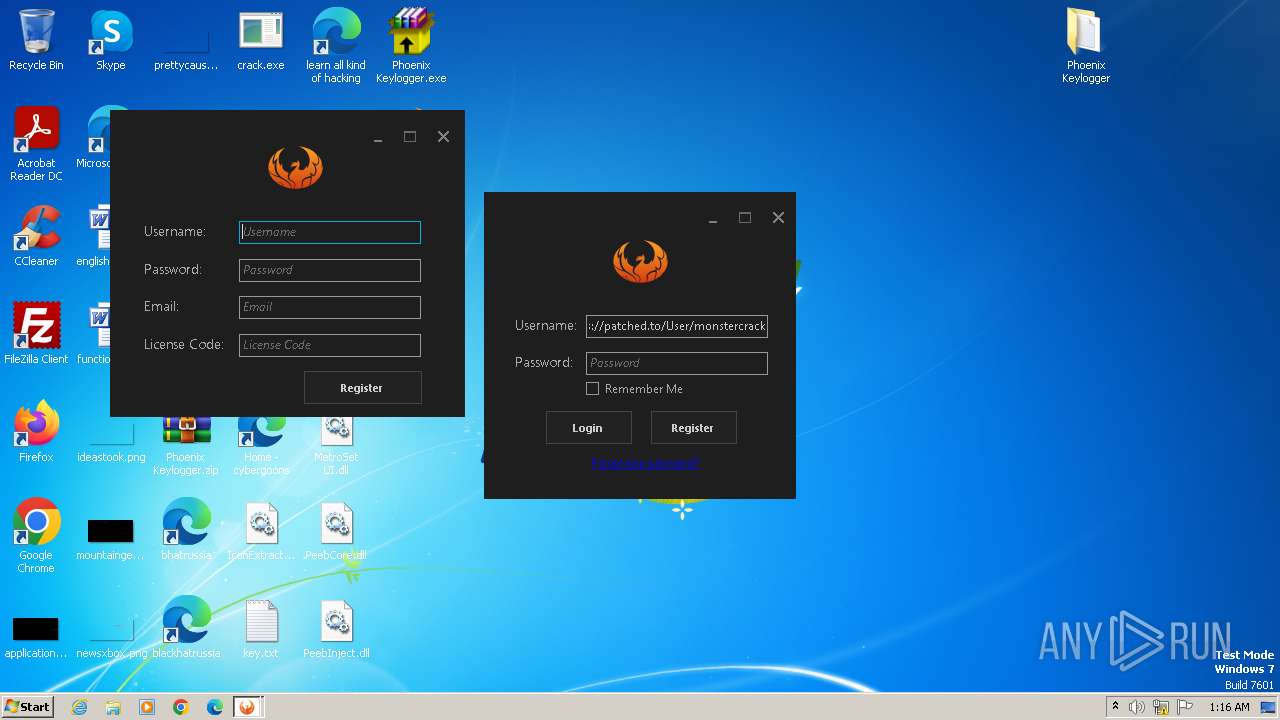The image size is (1280, 720).
Task: Open the Firefox desktop shortcut
Action: 36,431
